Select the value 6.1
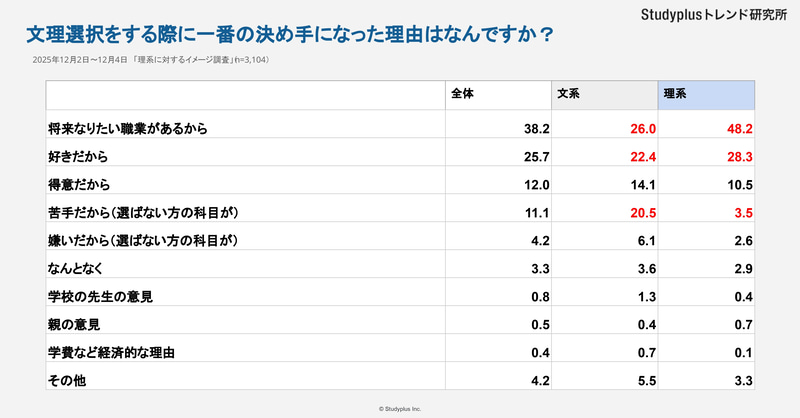 646,241
